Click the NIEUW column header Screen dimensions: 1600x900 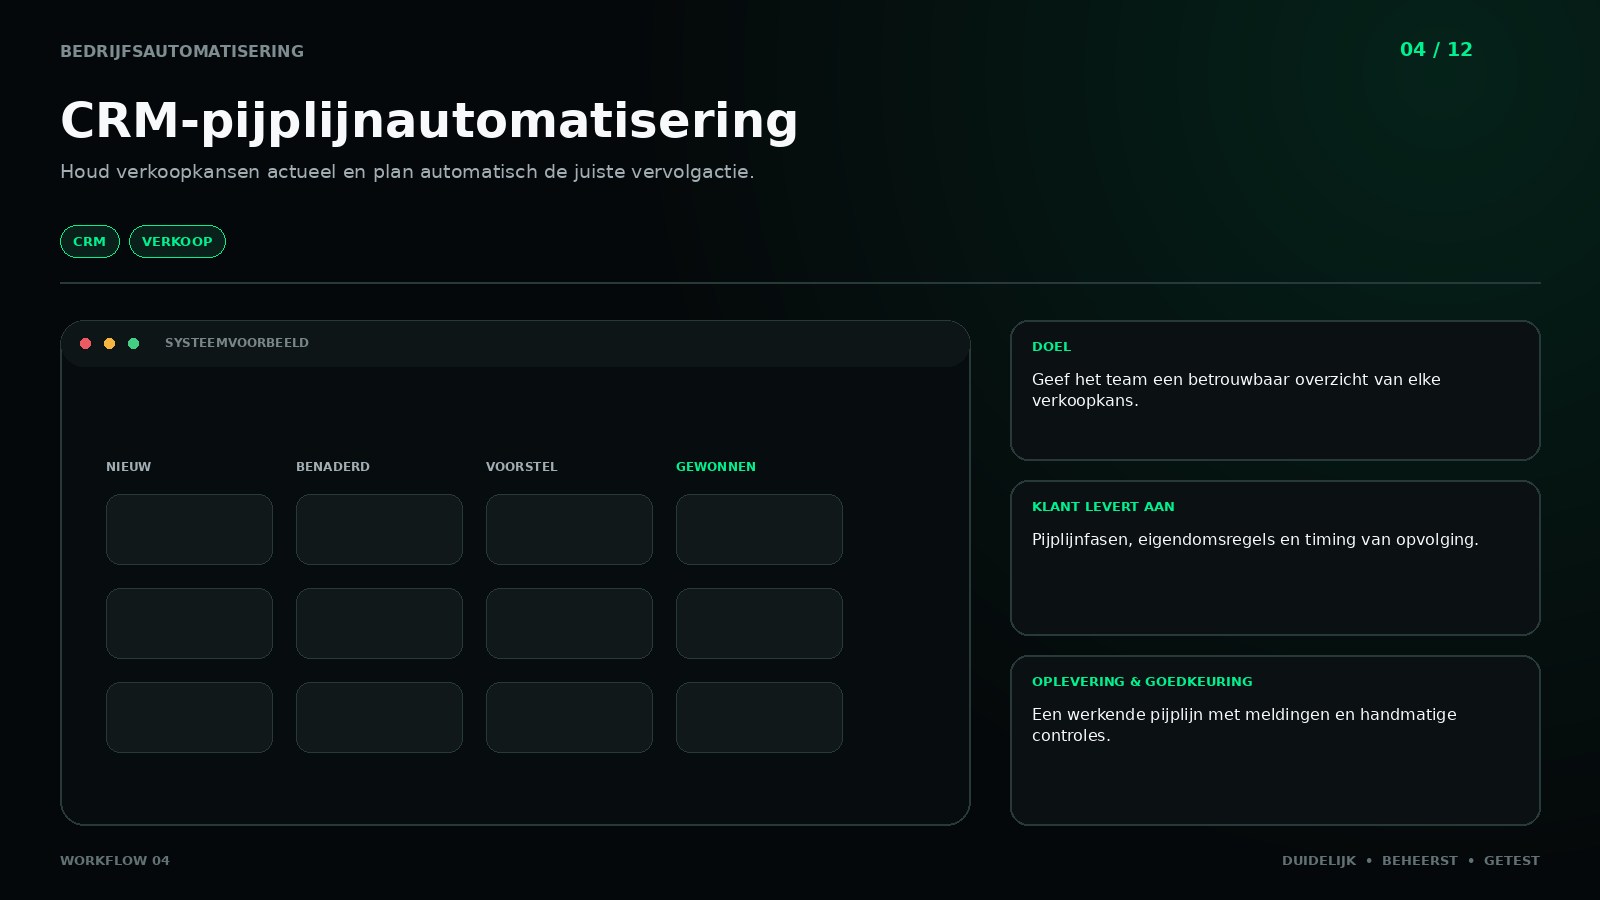click(x=129, y=467)
